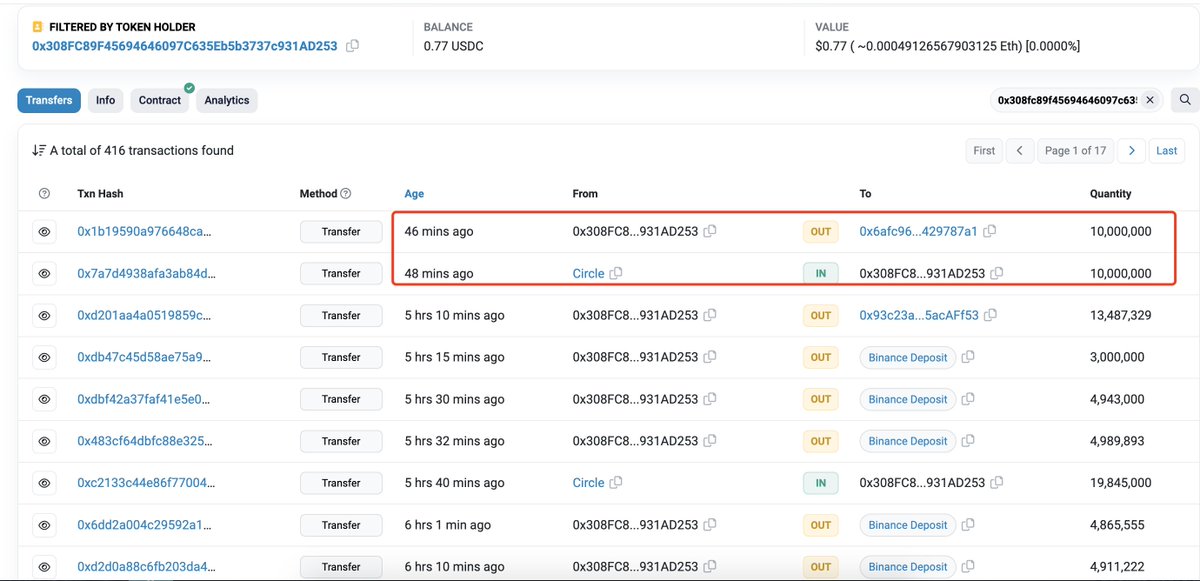Copy To address in 48 mins ago row
Screen dimensions: 1200x581
tap(997, 273)
